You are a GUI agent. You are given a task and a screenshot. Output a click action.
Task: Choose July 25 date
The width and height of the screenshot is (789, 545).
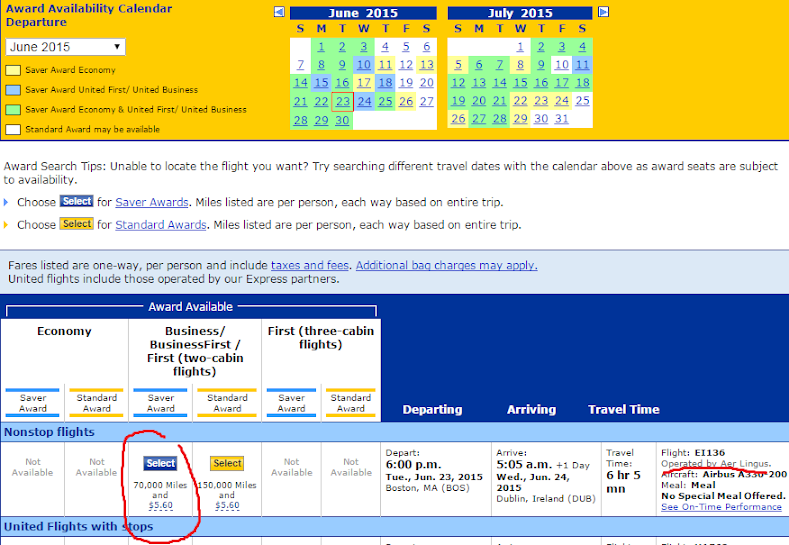click(582, 101)
